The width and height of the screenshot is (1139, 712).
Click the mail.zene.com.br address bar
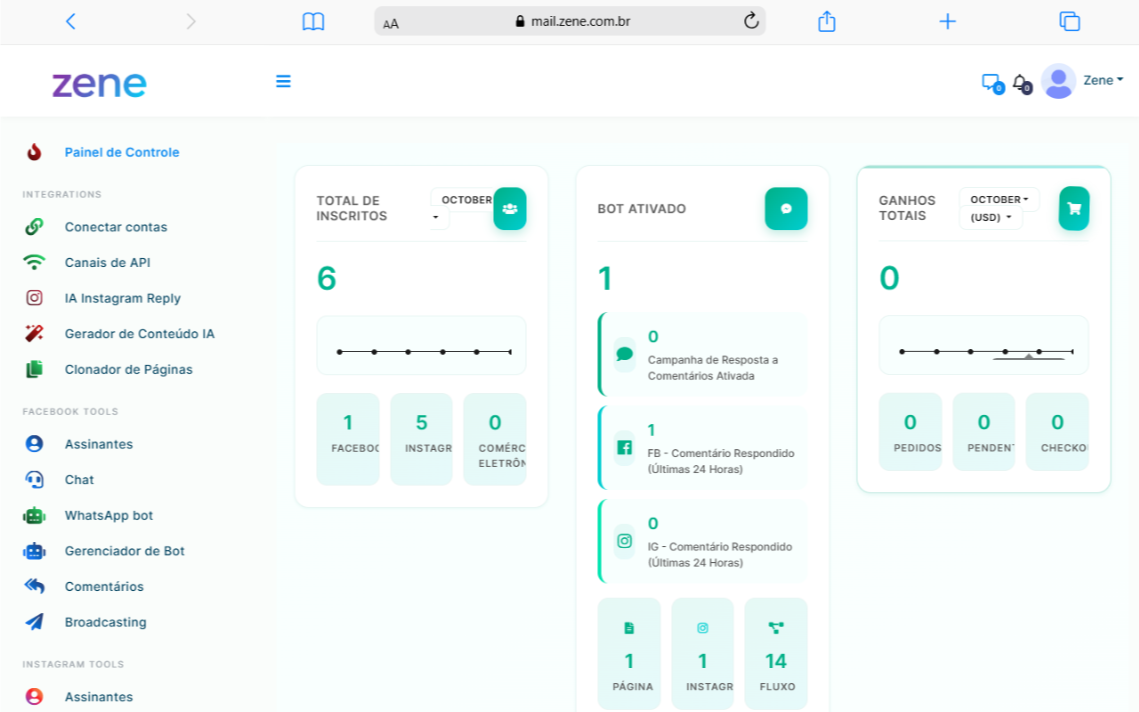pyautogui.click(x=570, y=21)
